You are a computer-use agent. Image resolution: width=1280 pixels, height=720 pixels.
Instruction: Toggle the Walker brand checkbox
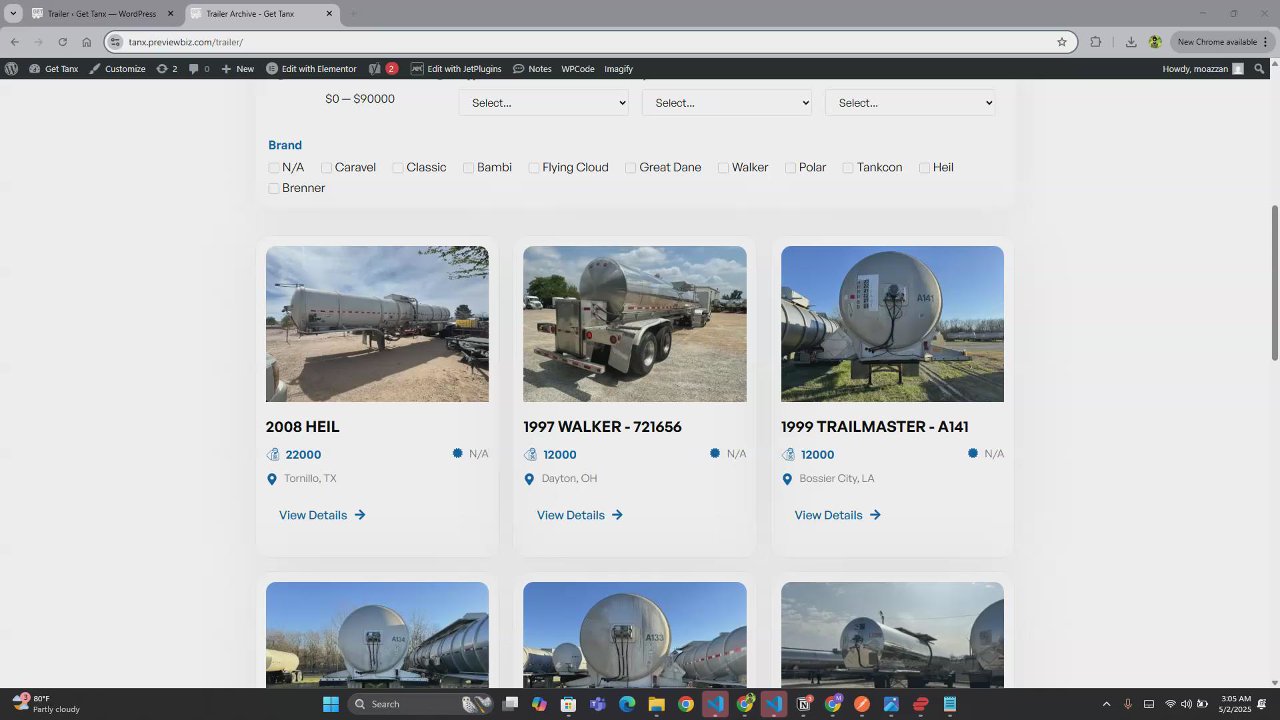coord(723,168)
